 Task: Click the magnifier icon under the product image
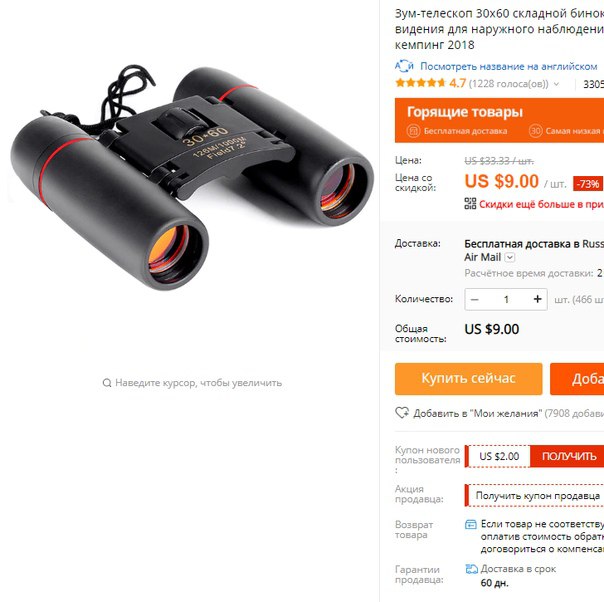tap(107, 383)
